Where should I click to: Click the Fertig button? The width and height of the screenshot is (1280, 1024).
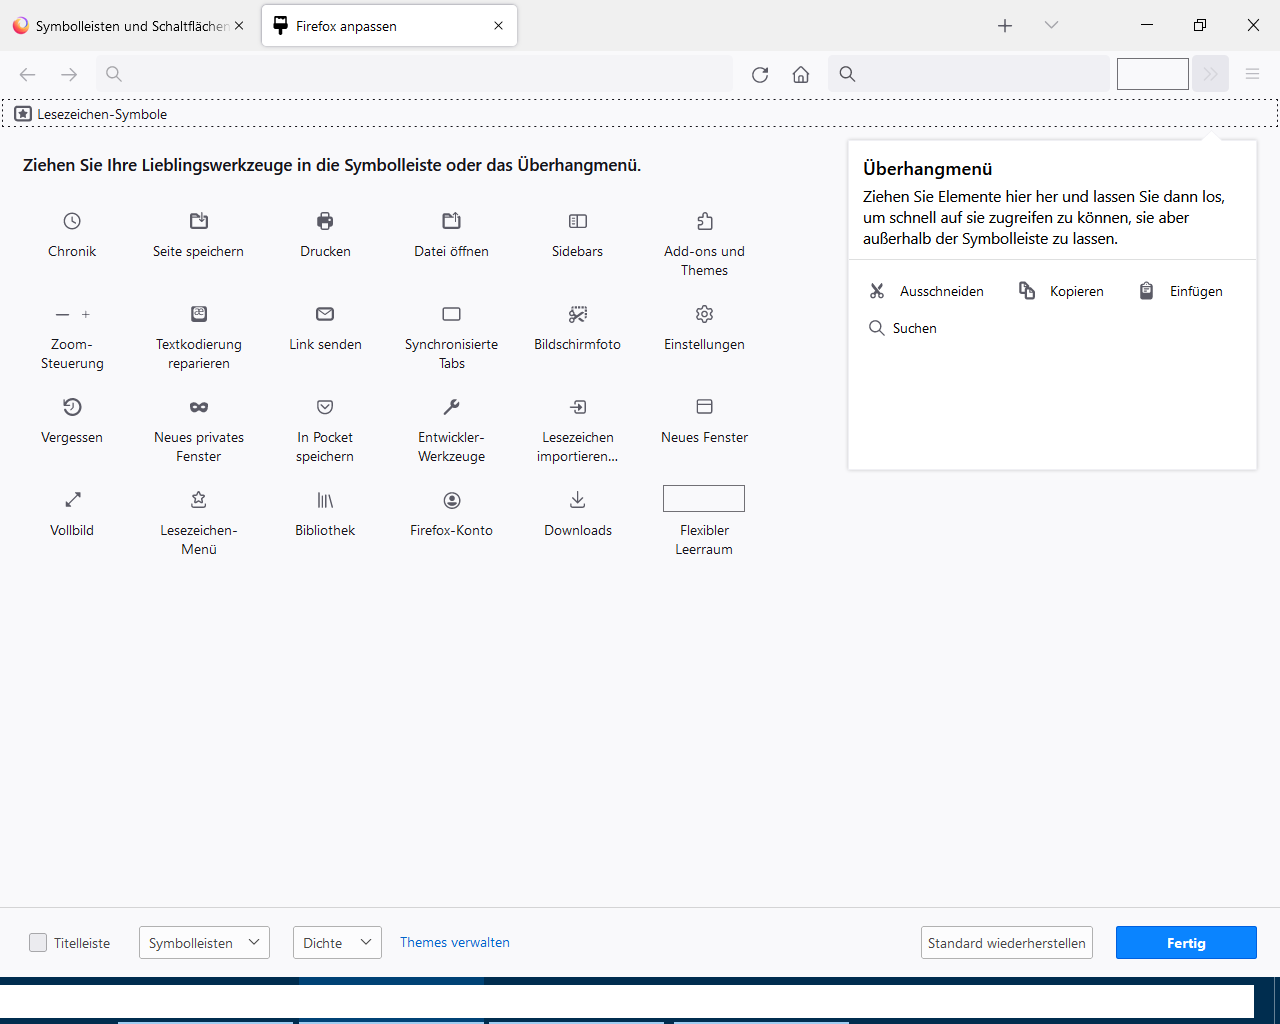click(1186, 942)
